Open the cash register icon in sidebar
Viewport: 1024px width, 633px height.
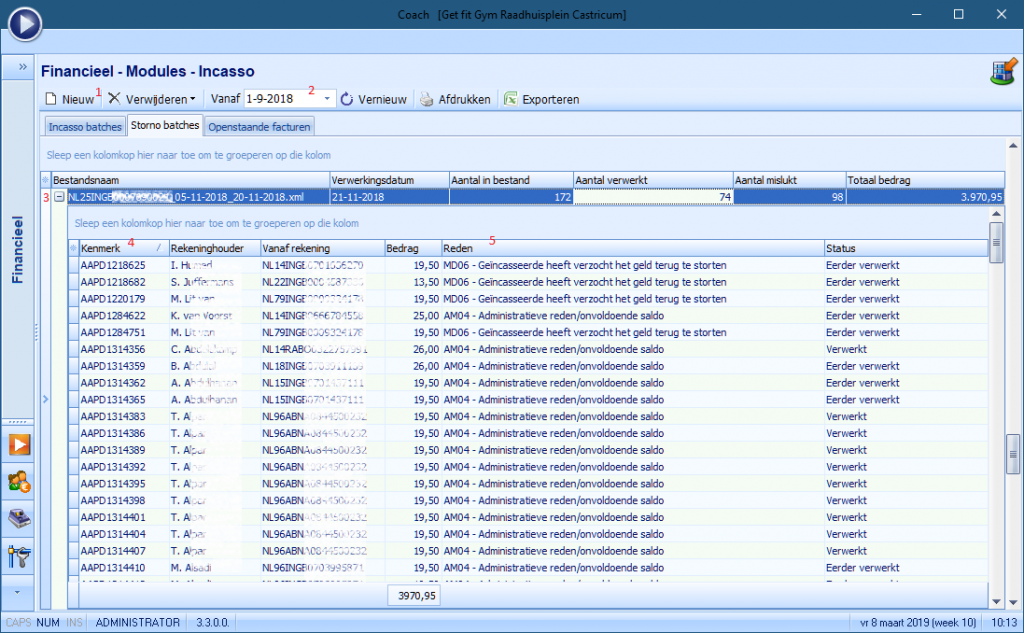click(x=20, y=518)
